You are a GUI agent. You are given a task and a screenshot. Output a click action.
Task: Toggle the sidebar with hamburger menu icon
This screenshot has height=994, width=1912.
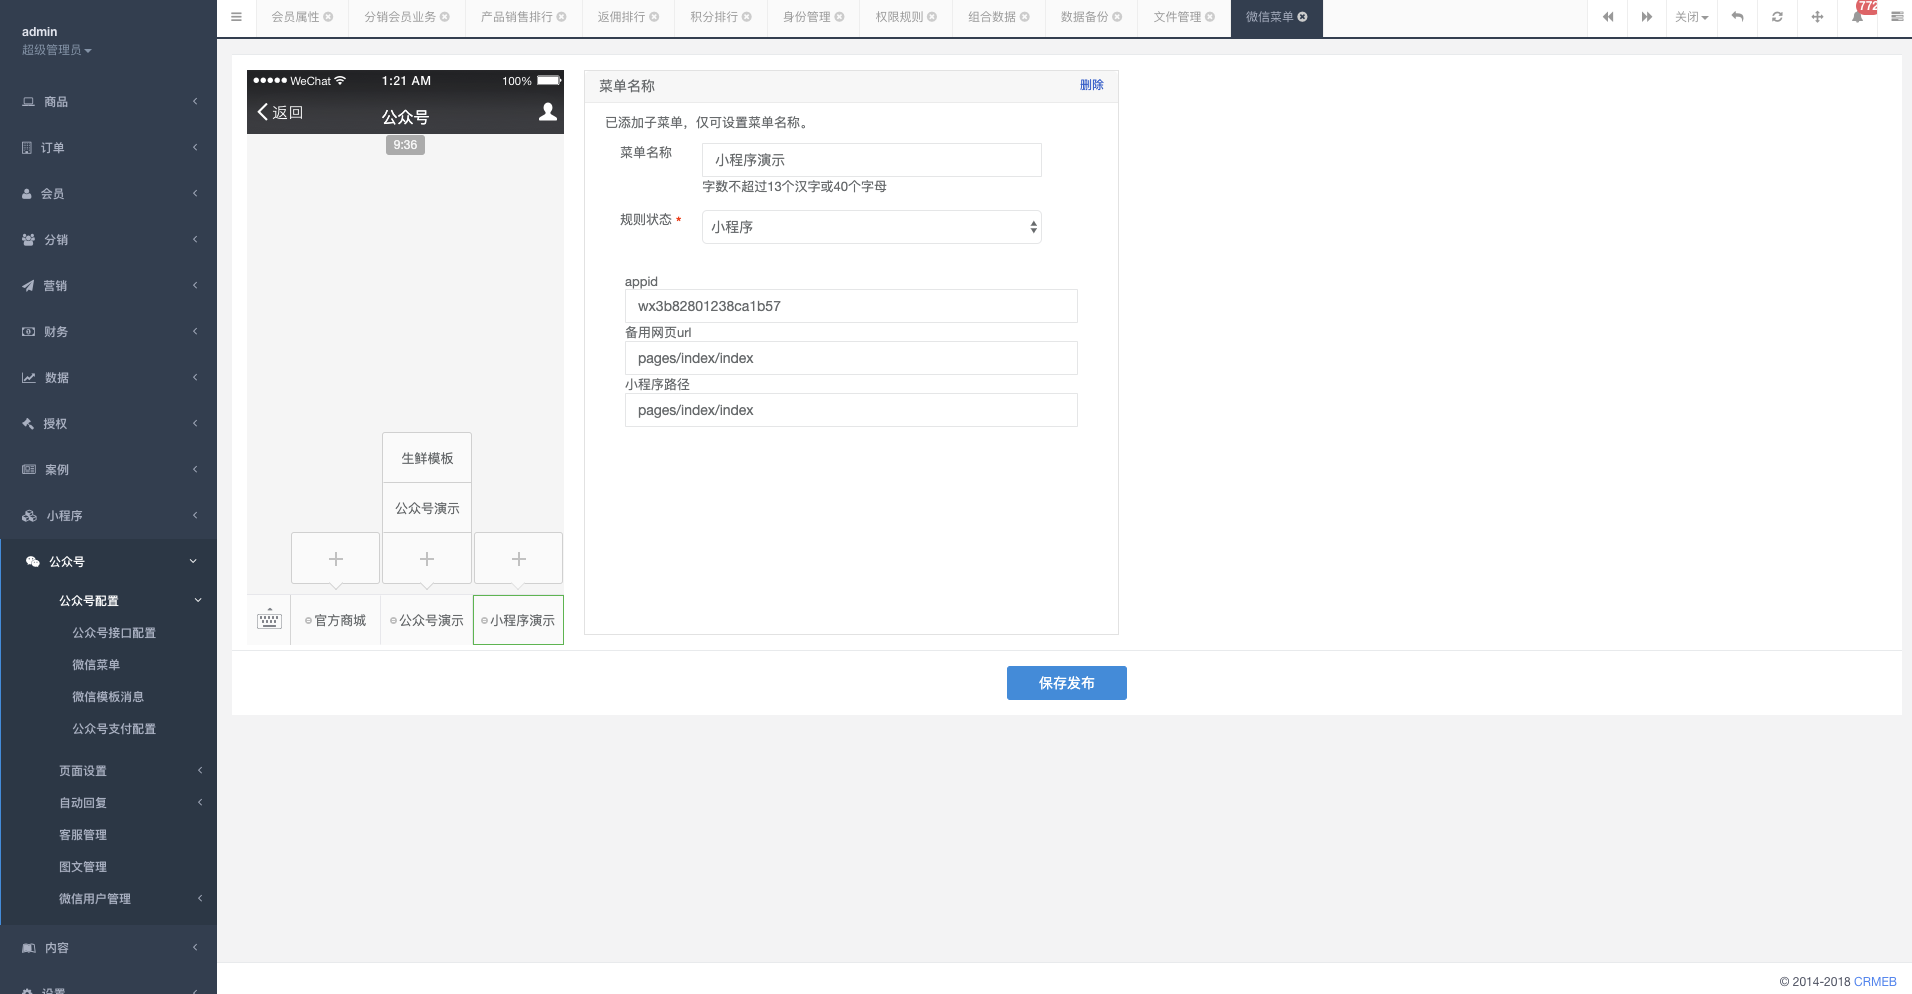(x=237, y=17)
